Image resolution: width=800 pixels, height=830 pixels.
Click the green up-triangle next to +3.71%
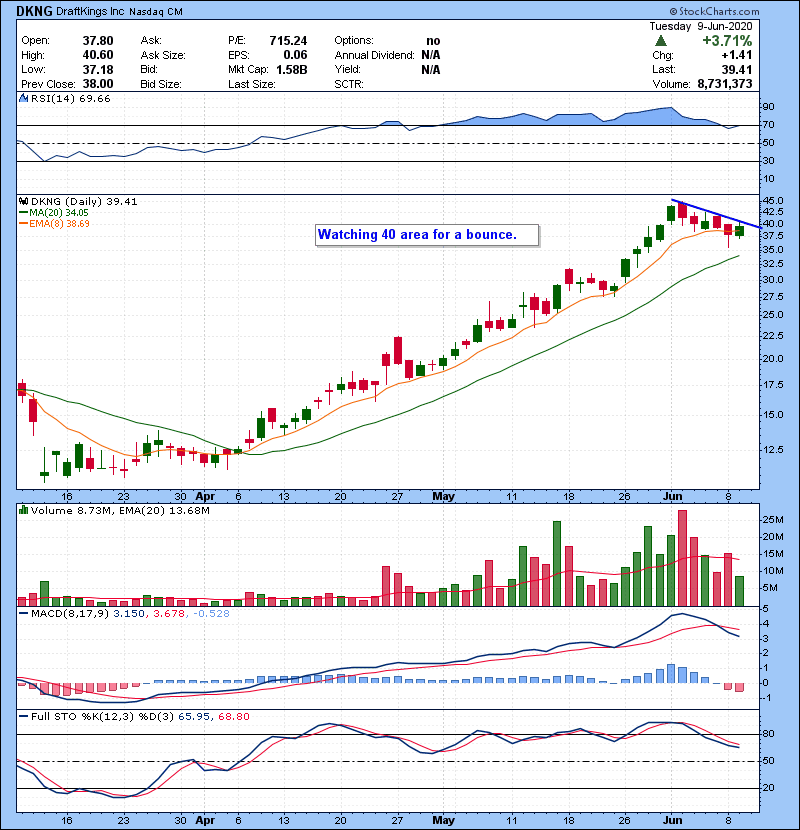660,41
